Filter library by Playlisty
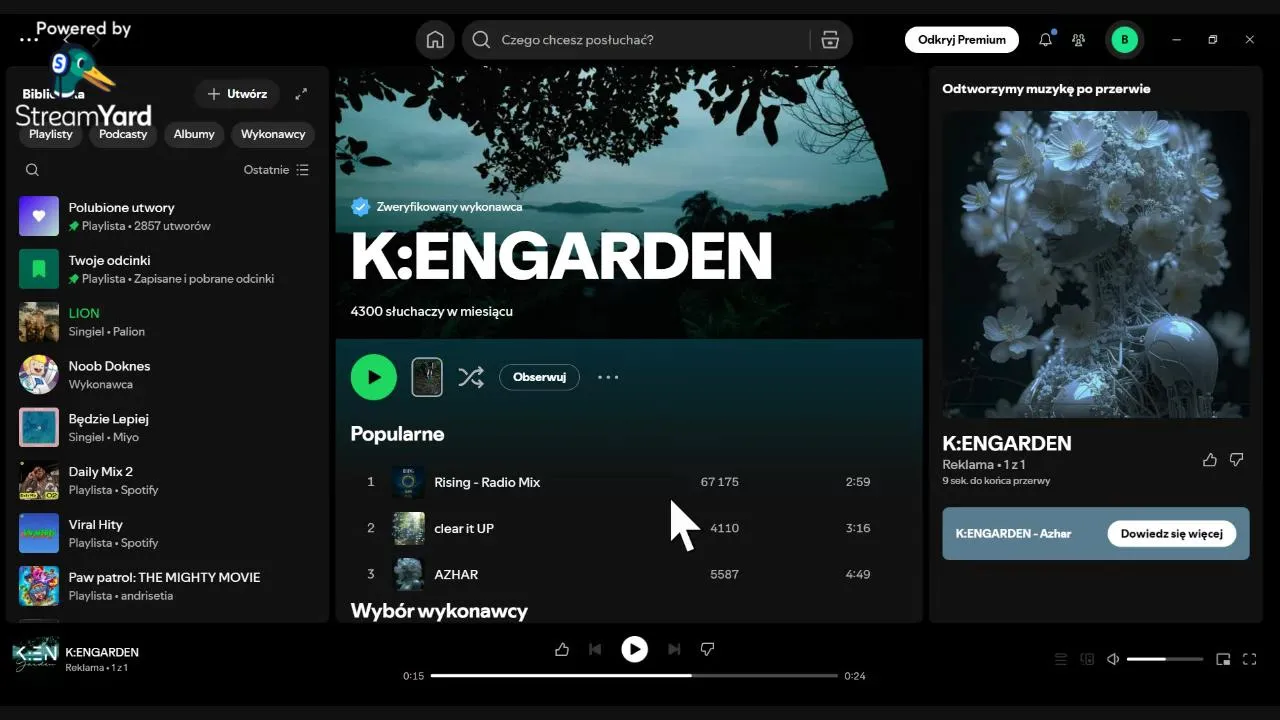Image resolution: width=1280 pixels, height=720 pixels. (x=51, y=134)
